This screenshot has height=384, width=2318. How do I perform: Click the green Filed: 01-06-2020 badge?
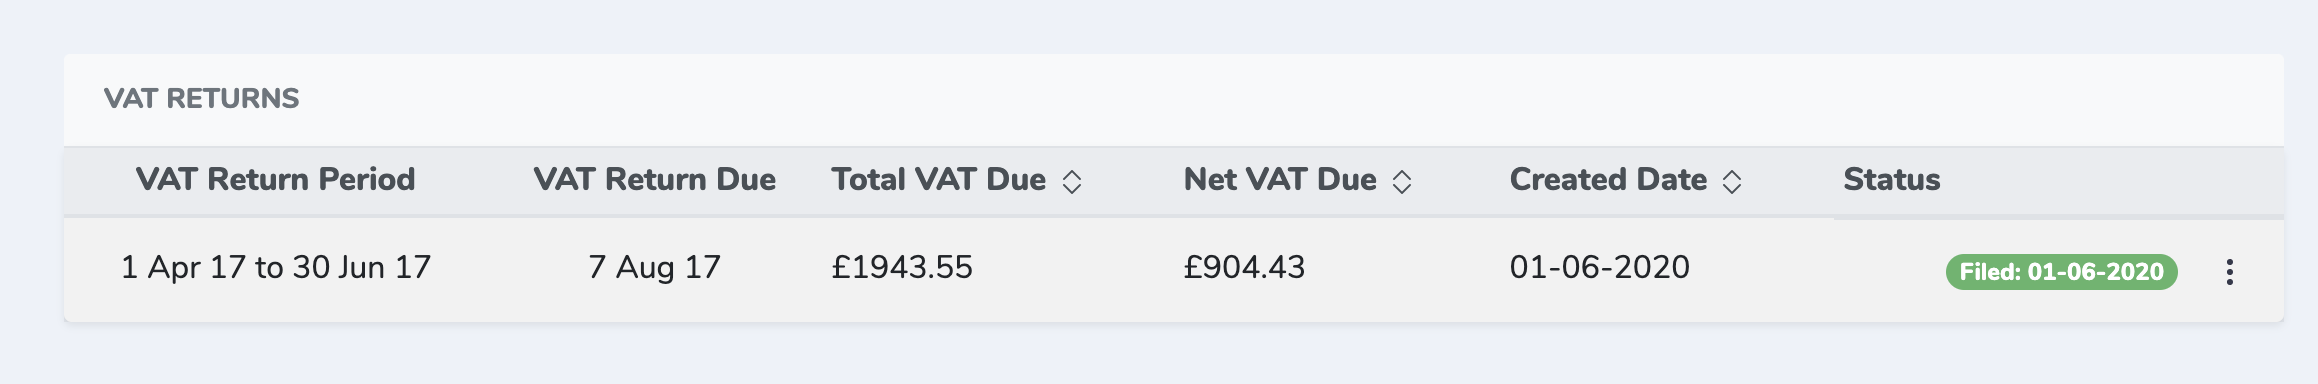2061,272
